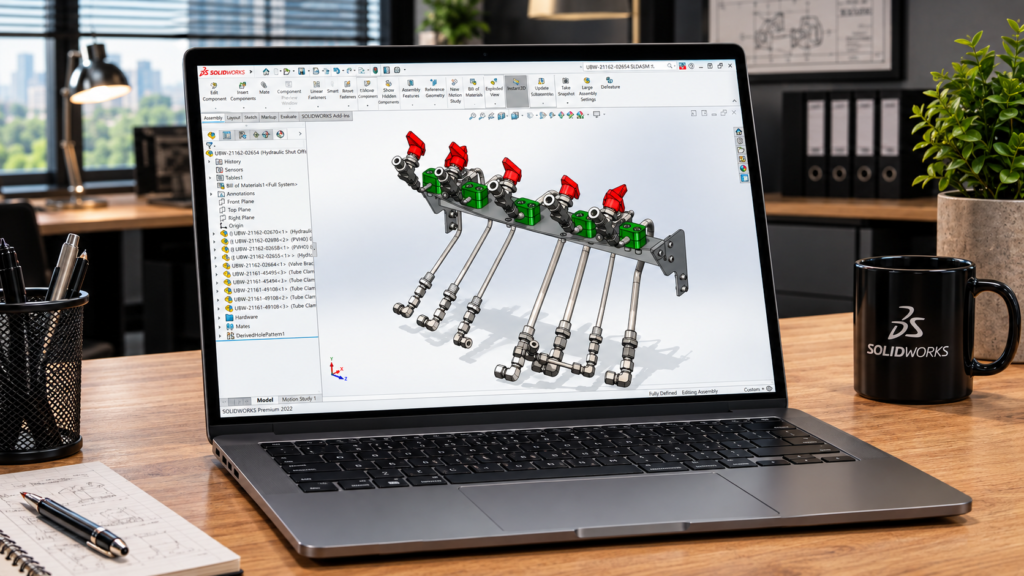
Task: Collapse the ribbon using the chevron
Action: 734,101
